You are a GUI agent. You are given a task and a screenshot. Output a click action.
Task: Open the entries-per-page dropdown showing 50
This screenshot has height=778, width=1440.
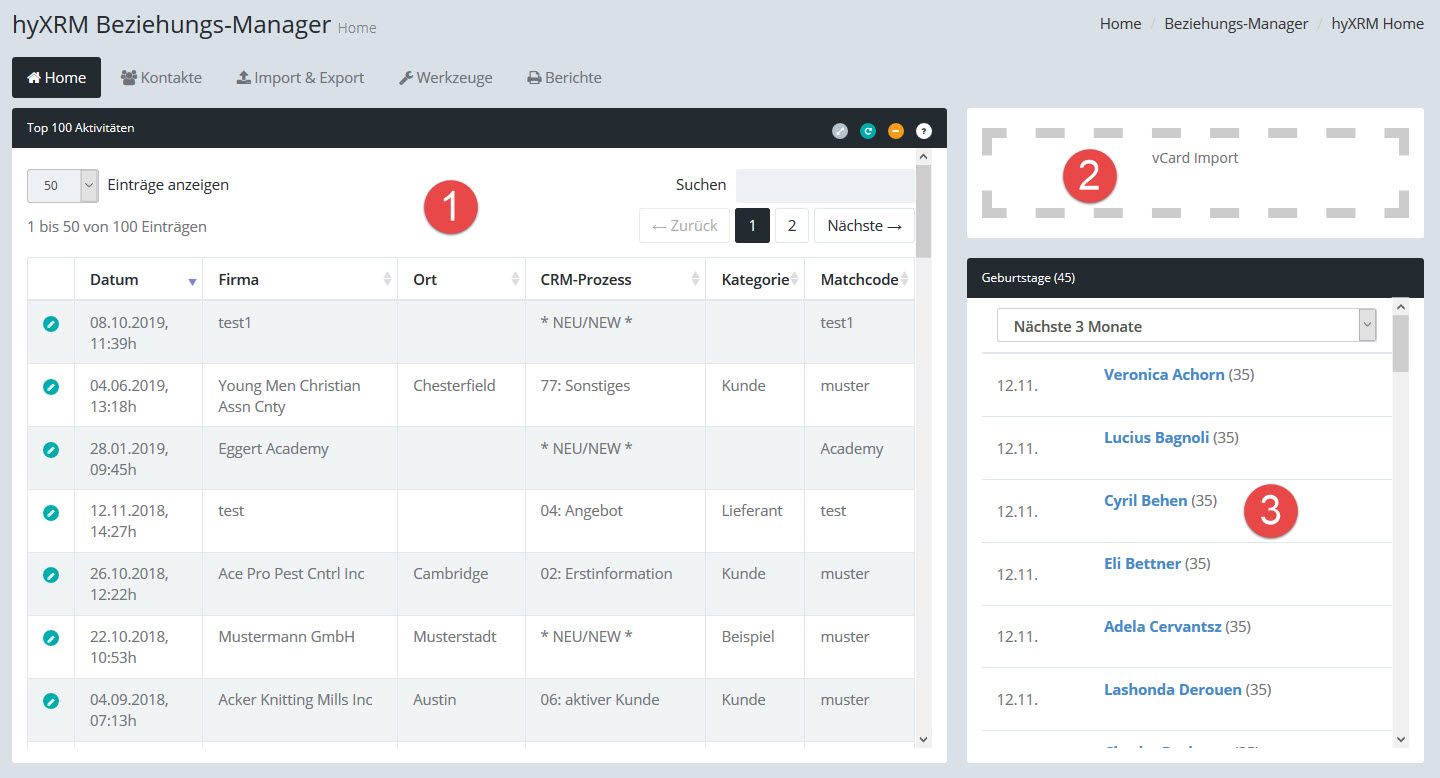point(62,186)
